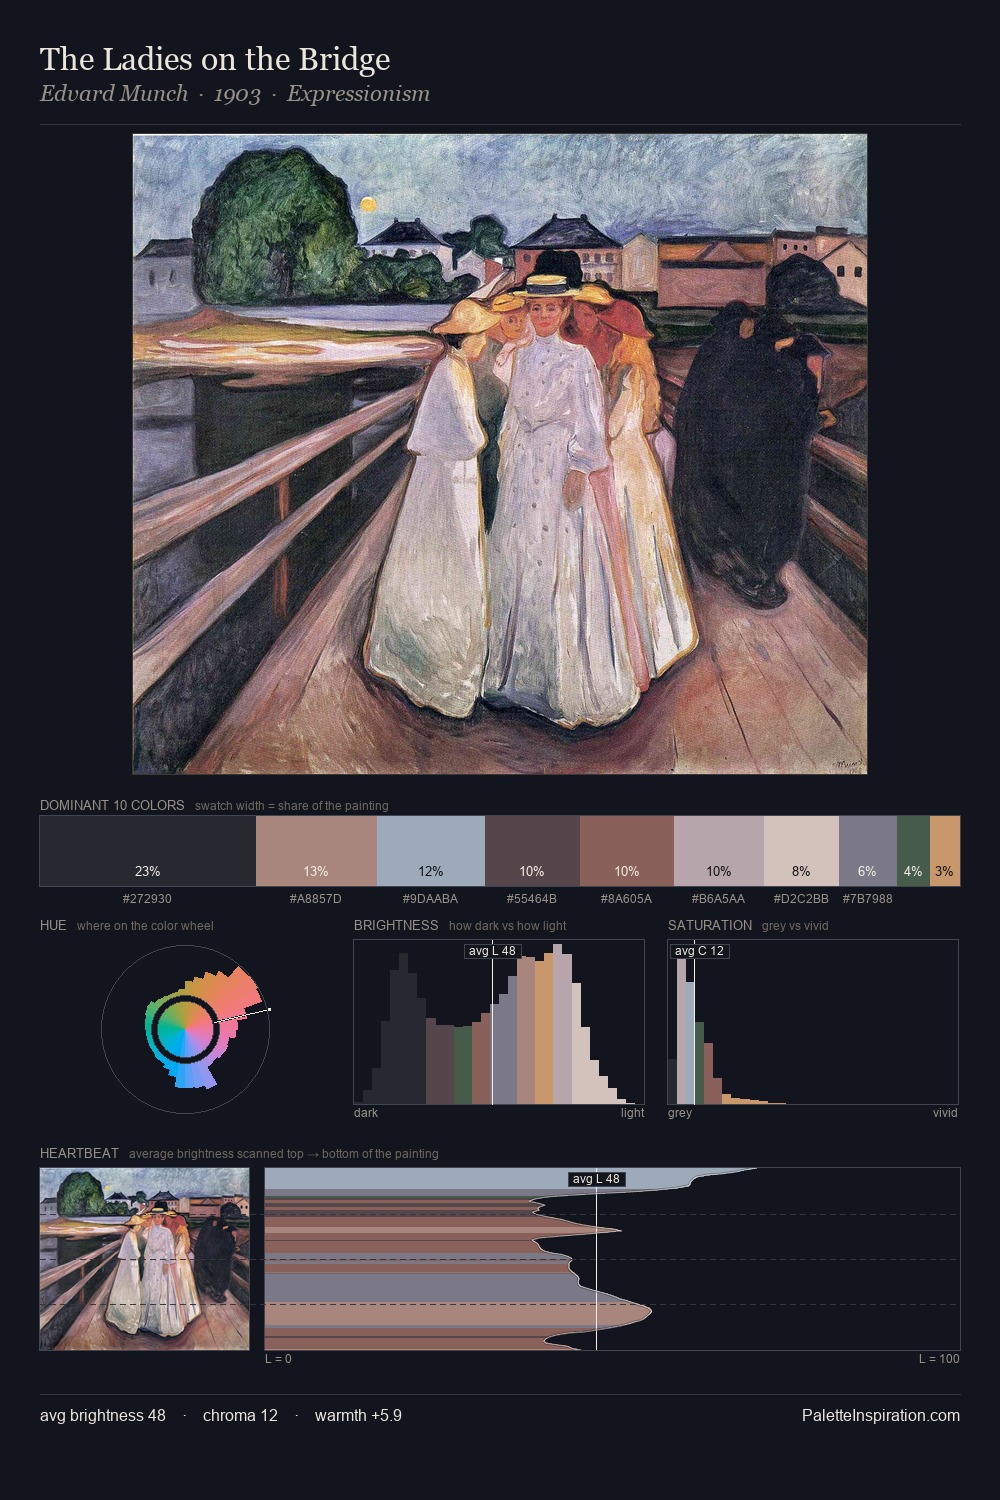
Task: Click the 'Expressionism' style label
Action: pos(358,94)
